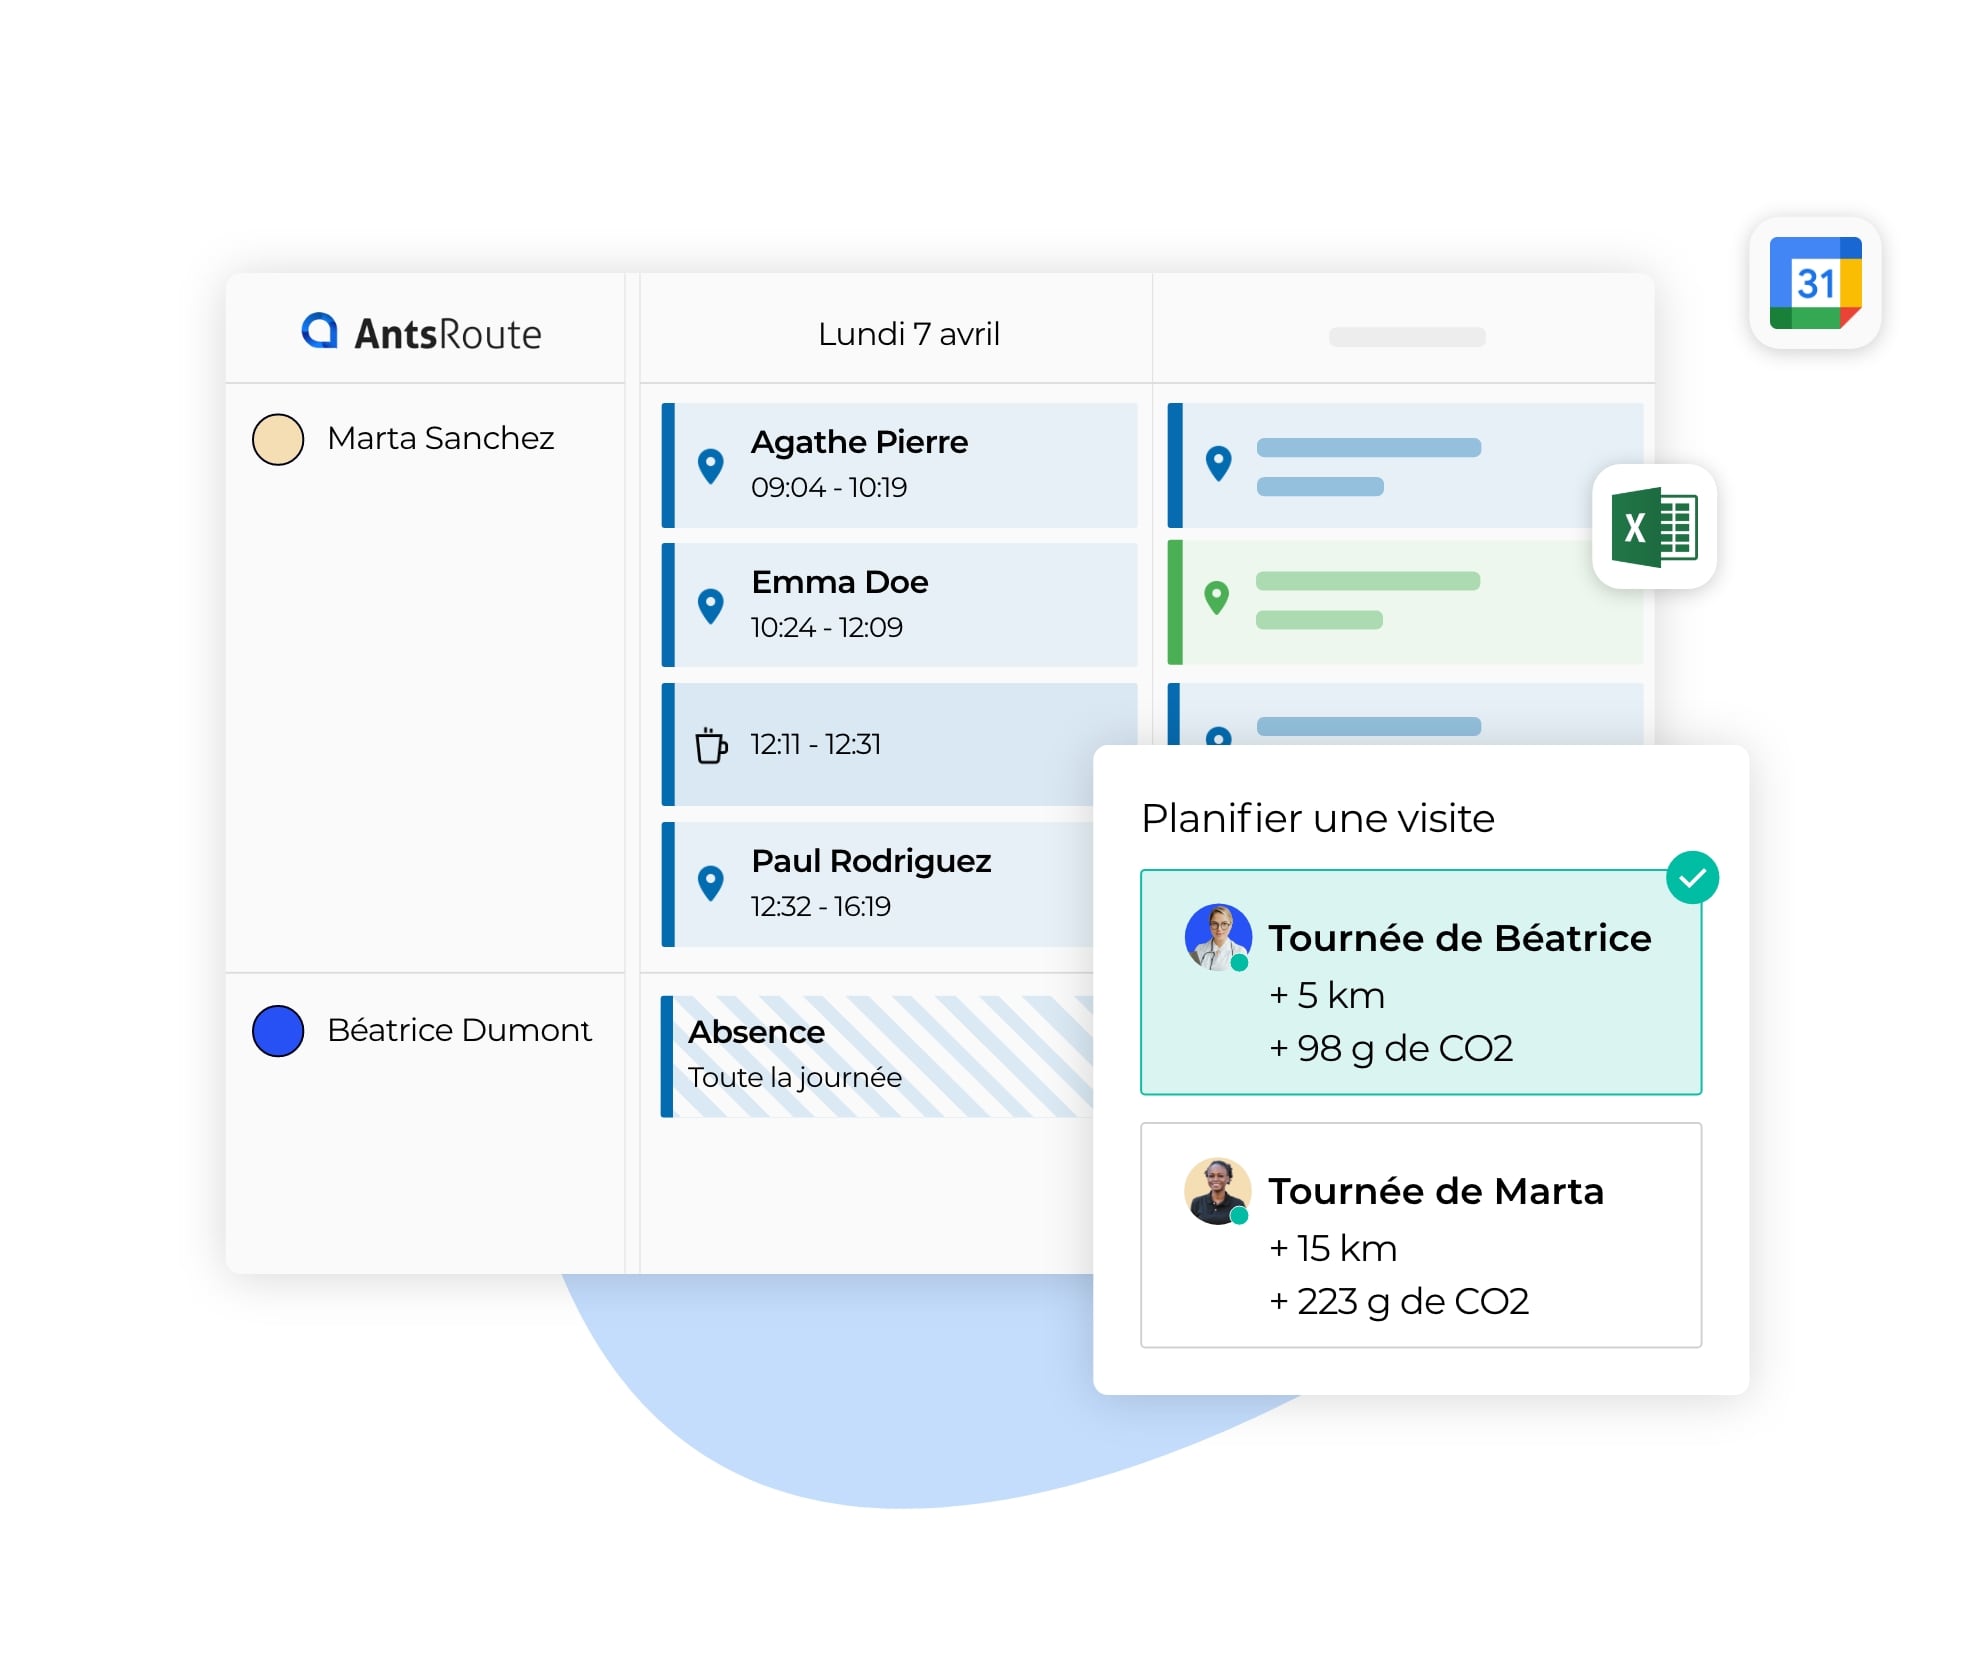
Task: Click Béatrice Dumont's blue color circle
Action: 278,1031
